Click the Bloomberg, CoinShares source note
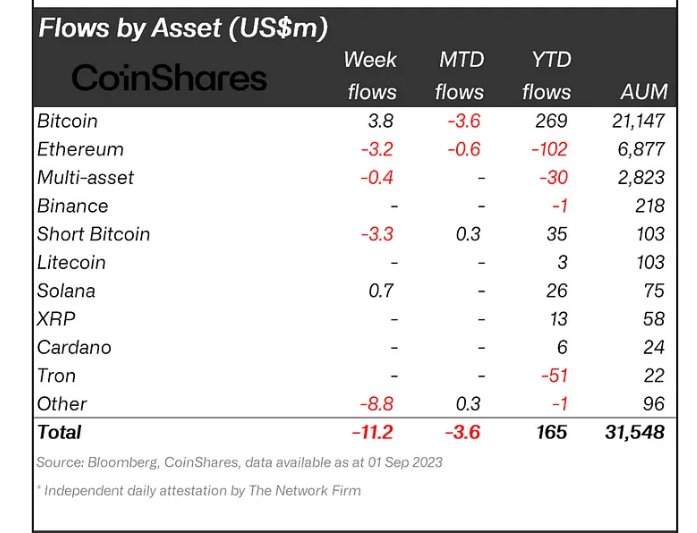The image size is (697, 533). coord(239,462)
